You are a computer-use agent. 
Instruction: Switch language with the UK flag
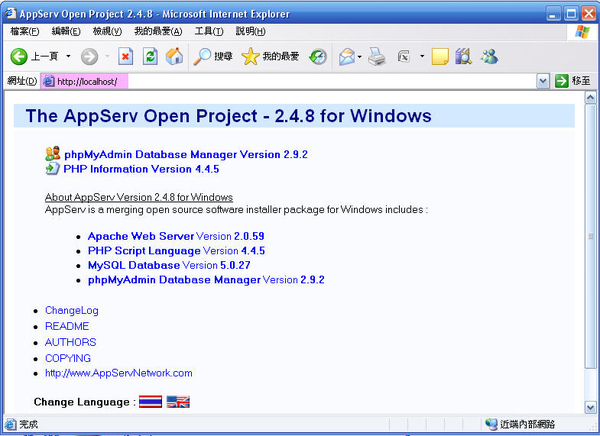tap(178, 402)
